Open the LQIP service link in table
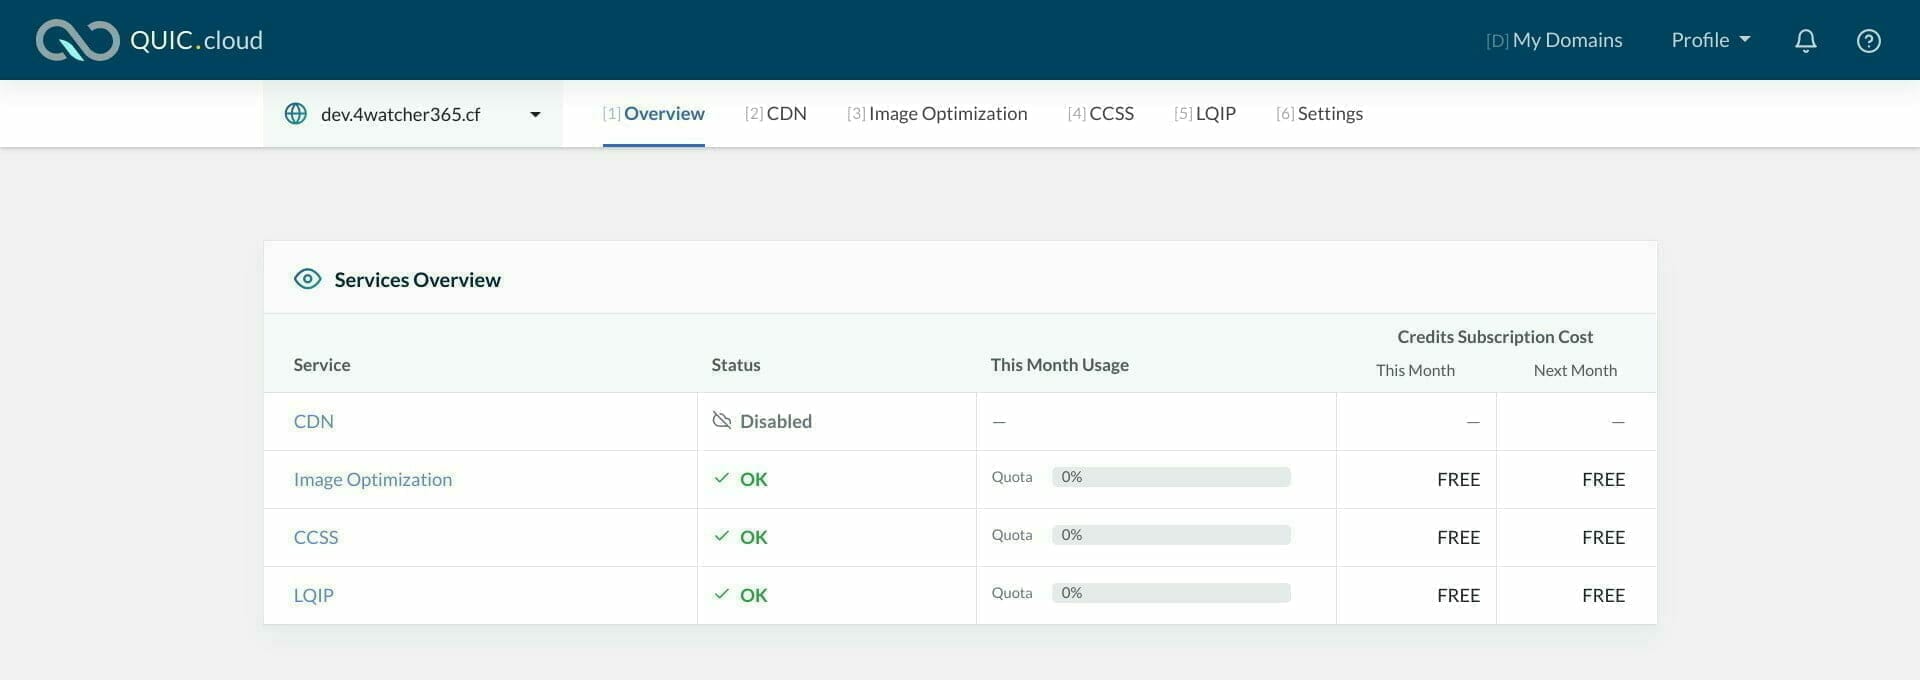 pos(314,595)
